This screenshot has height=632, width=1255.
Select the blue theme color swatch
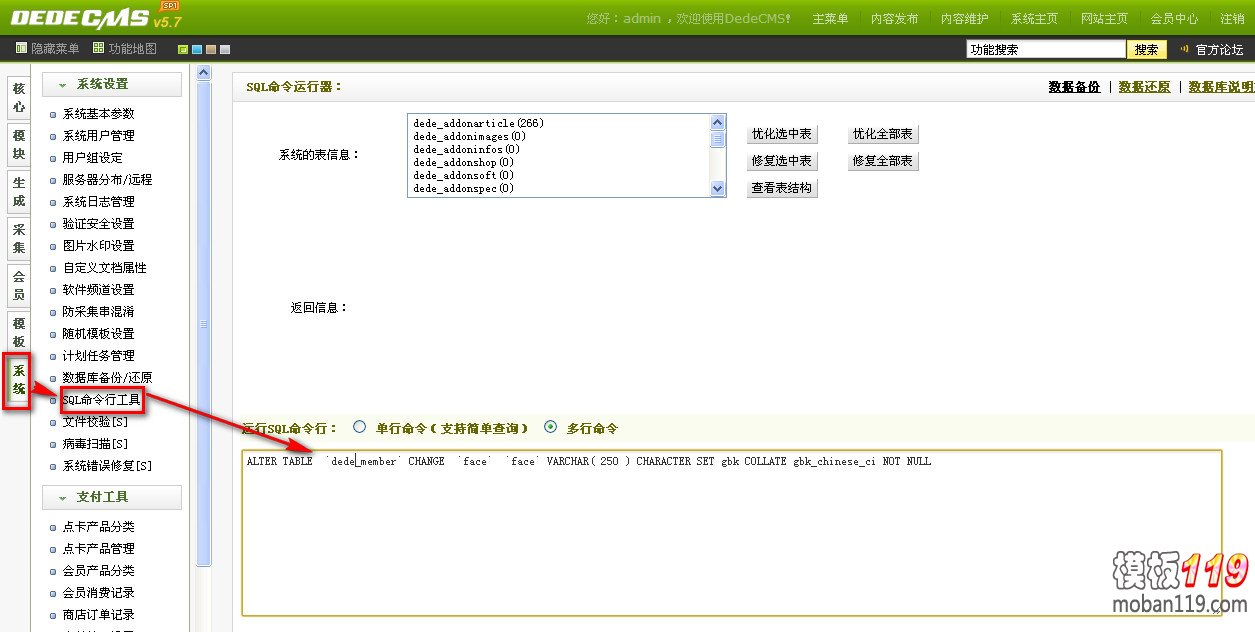click(197, 49)
